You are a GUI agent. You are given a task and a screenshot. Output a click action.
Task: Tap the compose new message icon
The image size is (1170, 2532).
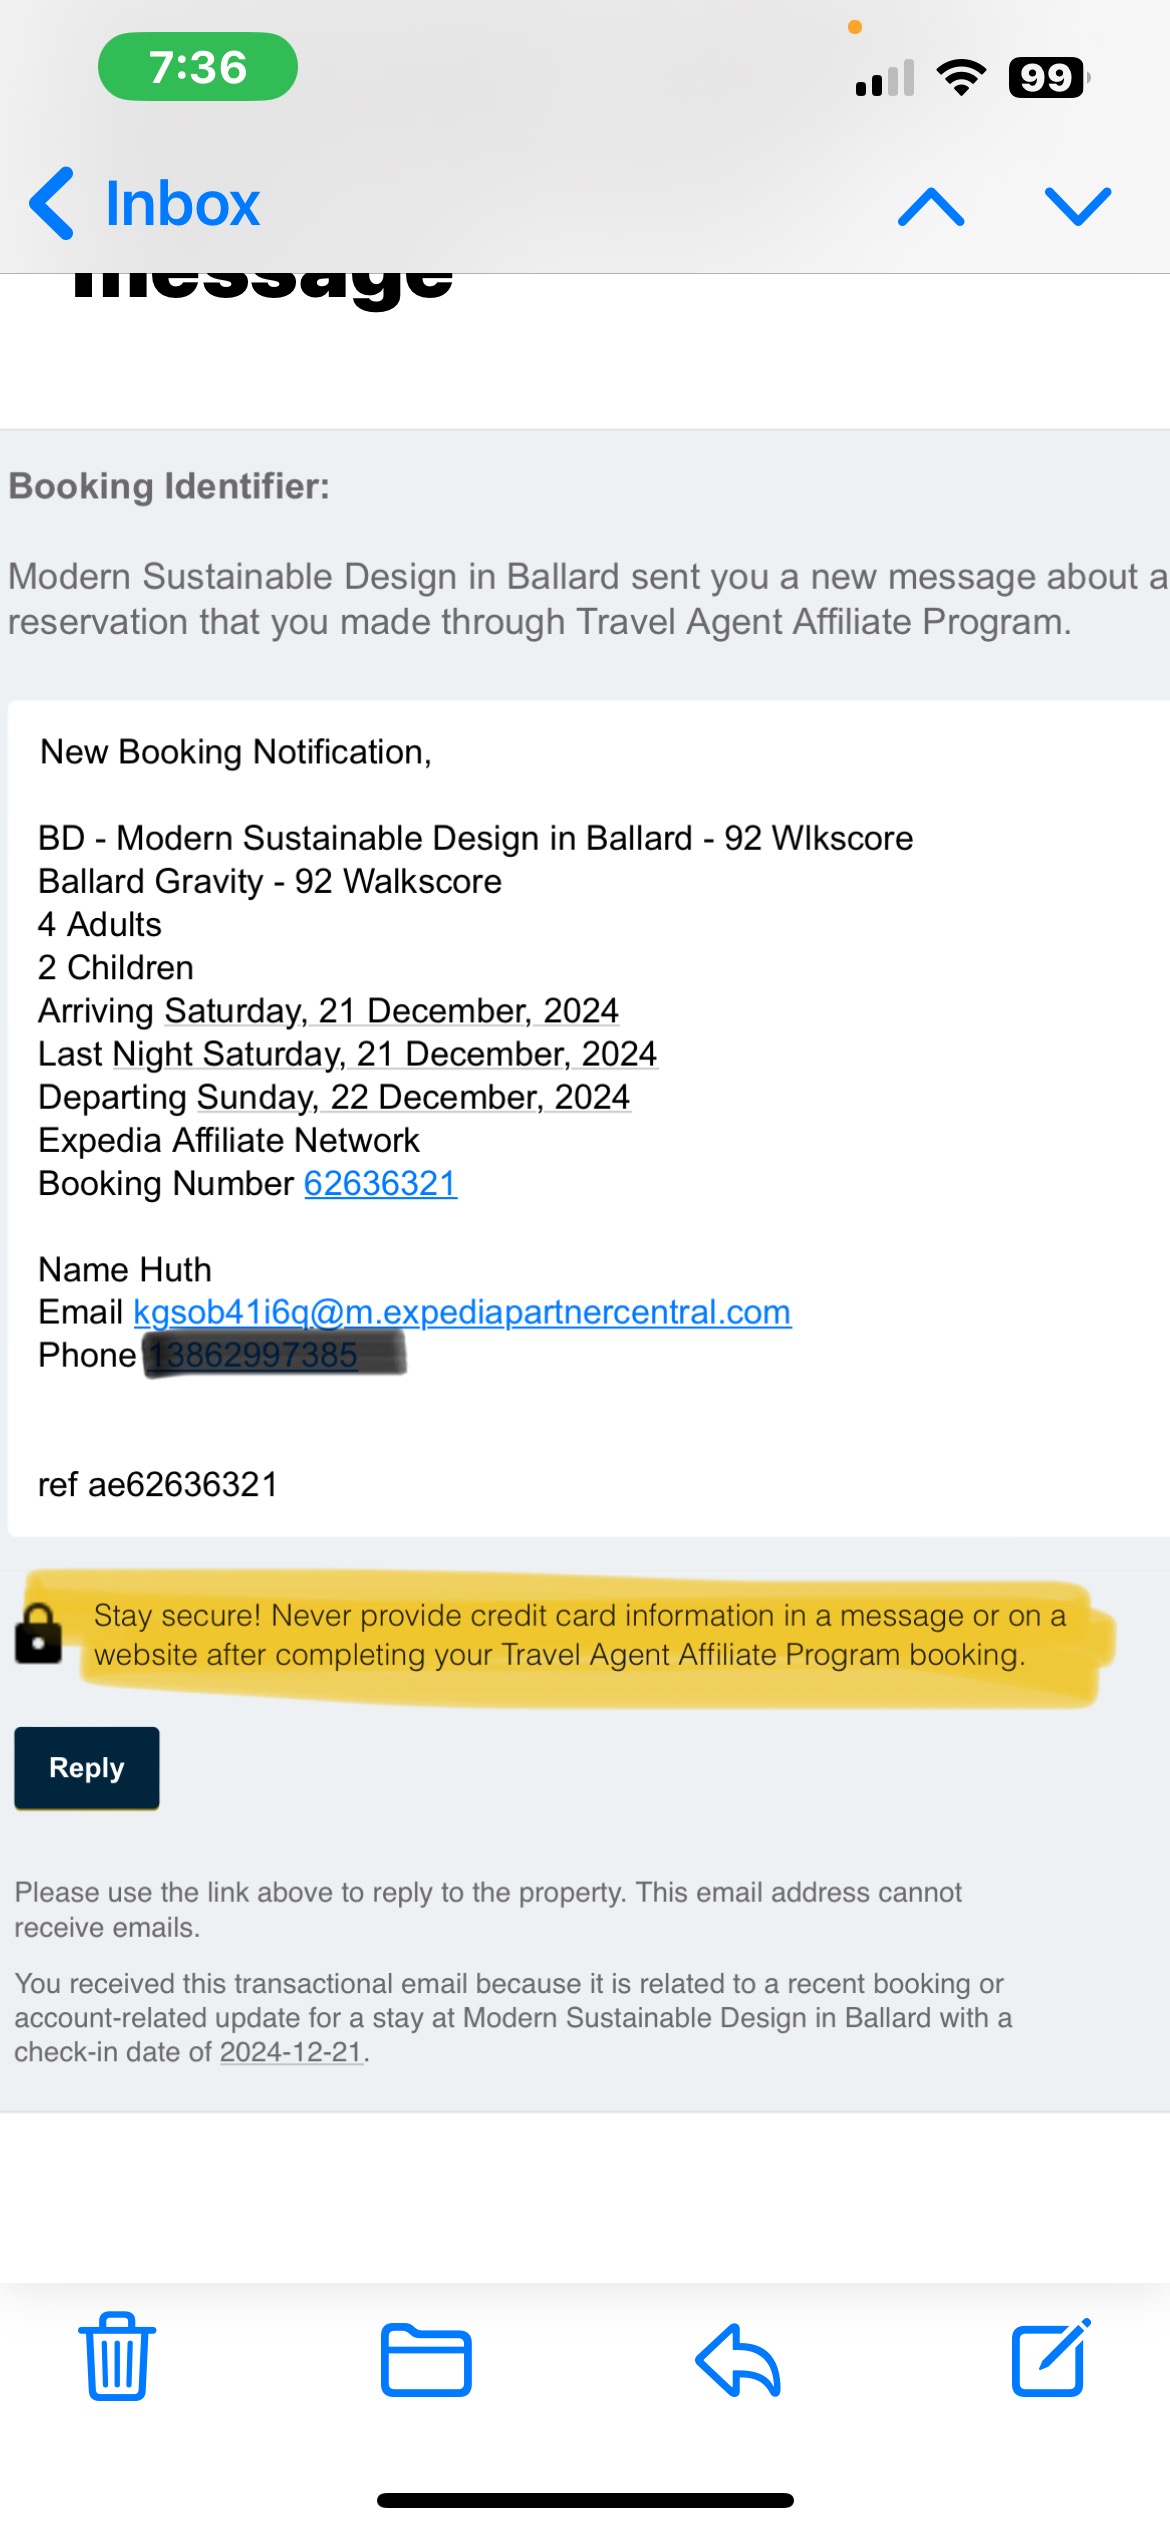pyautogui.click(x=1050, y=2357)
